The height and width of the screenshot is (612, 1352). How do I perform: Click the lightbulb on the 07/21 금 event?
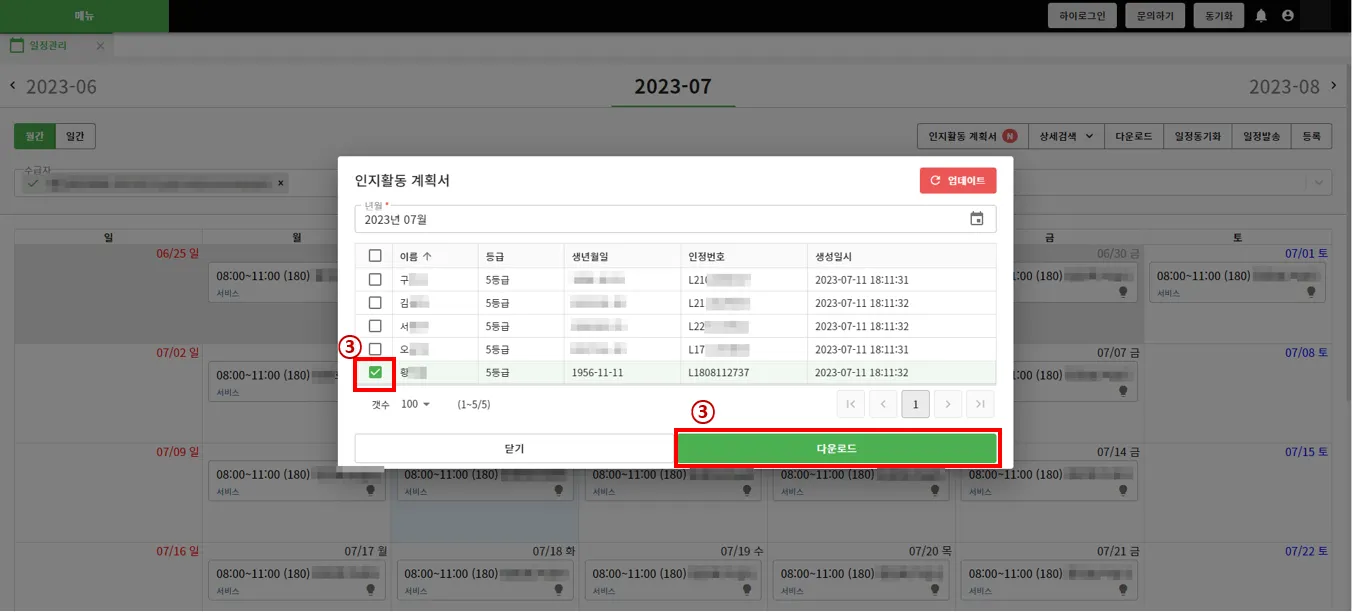pyautogui.click(x=1122, y=590)
